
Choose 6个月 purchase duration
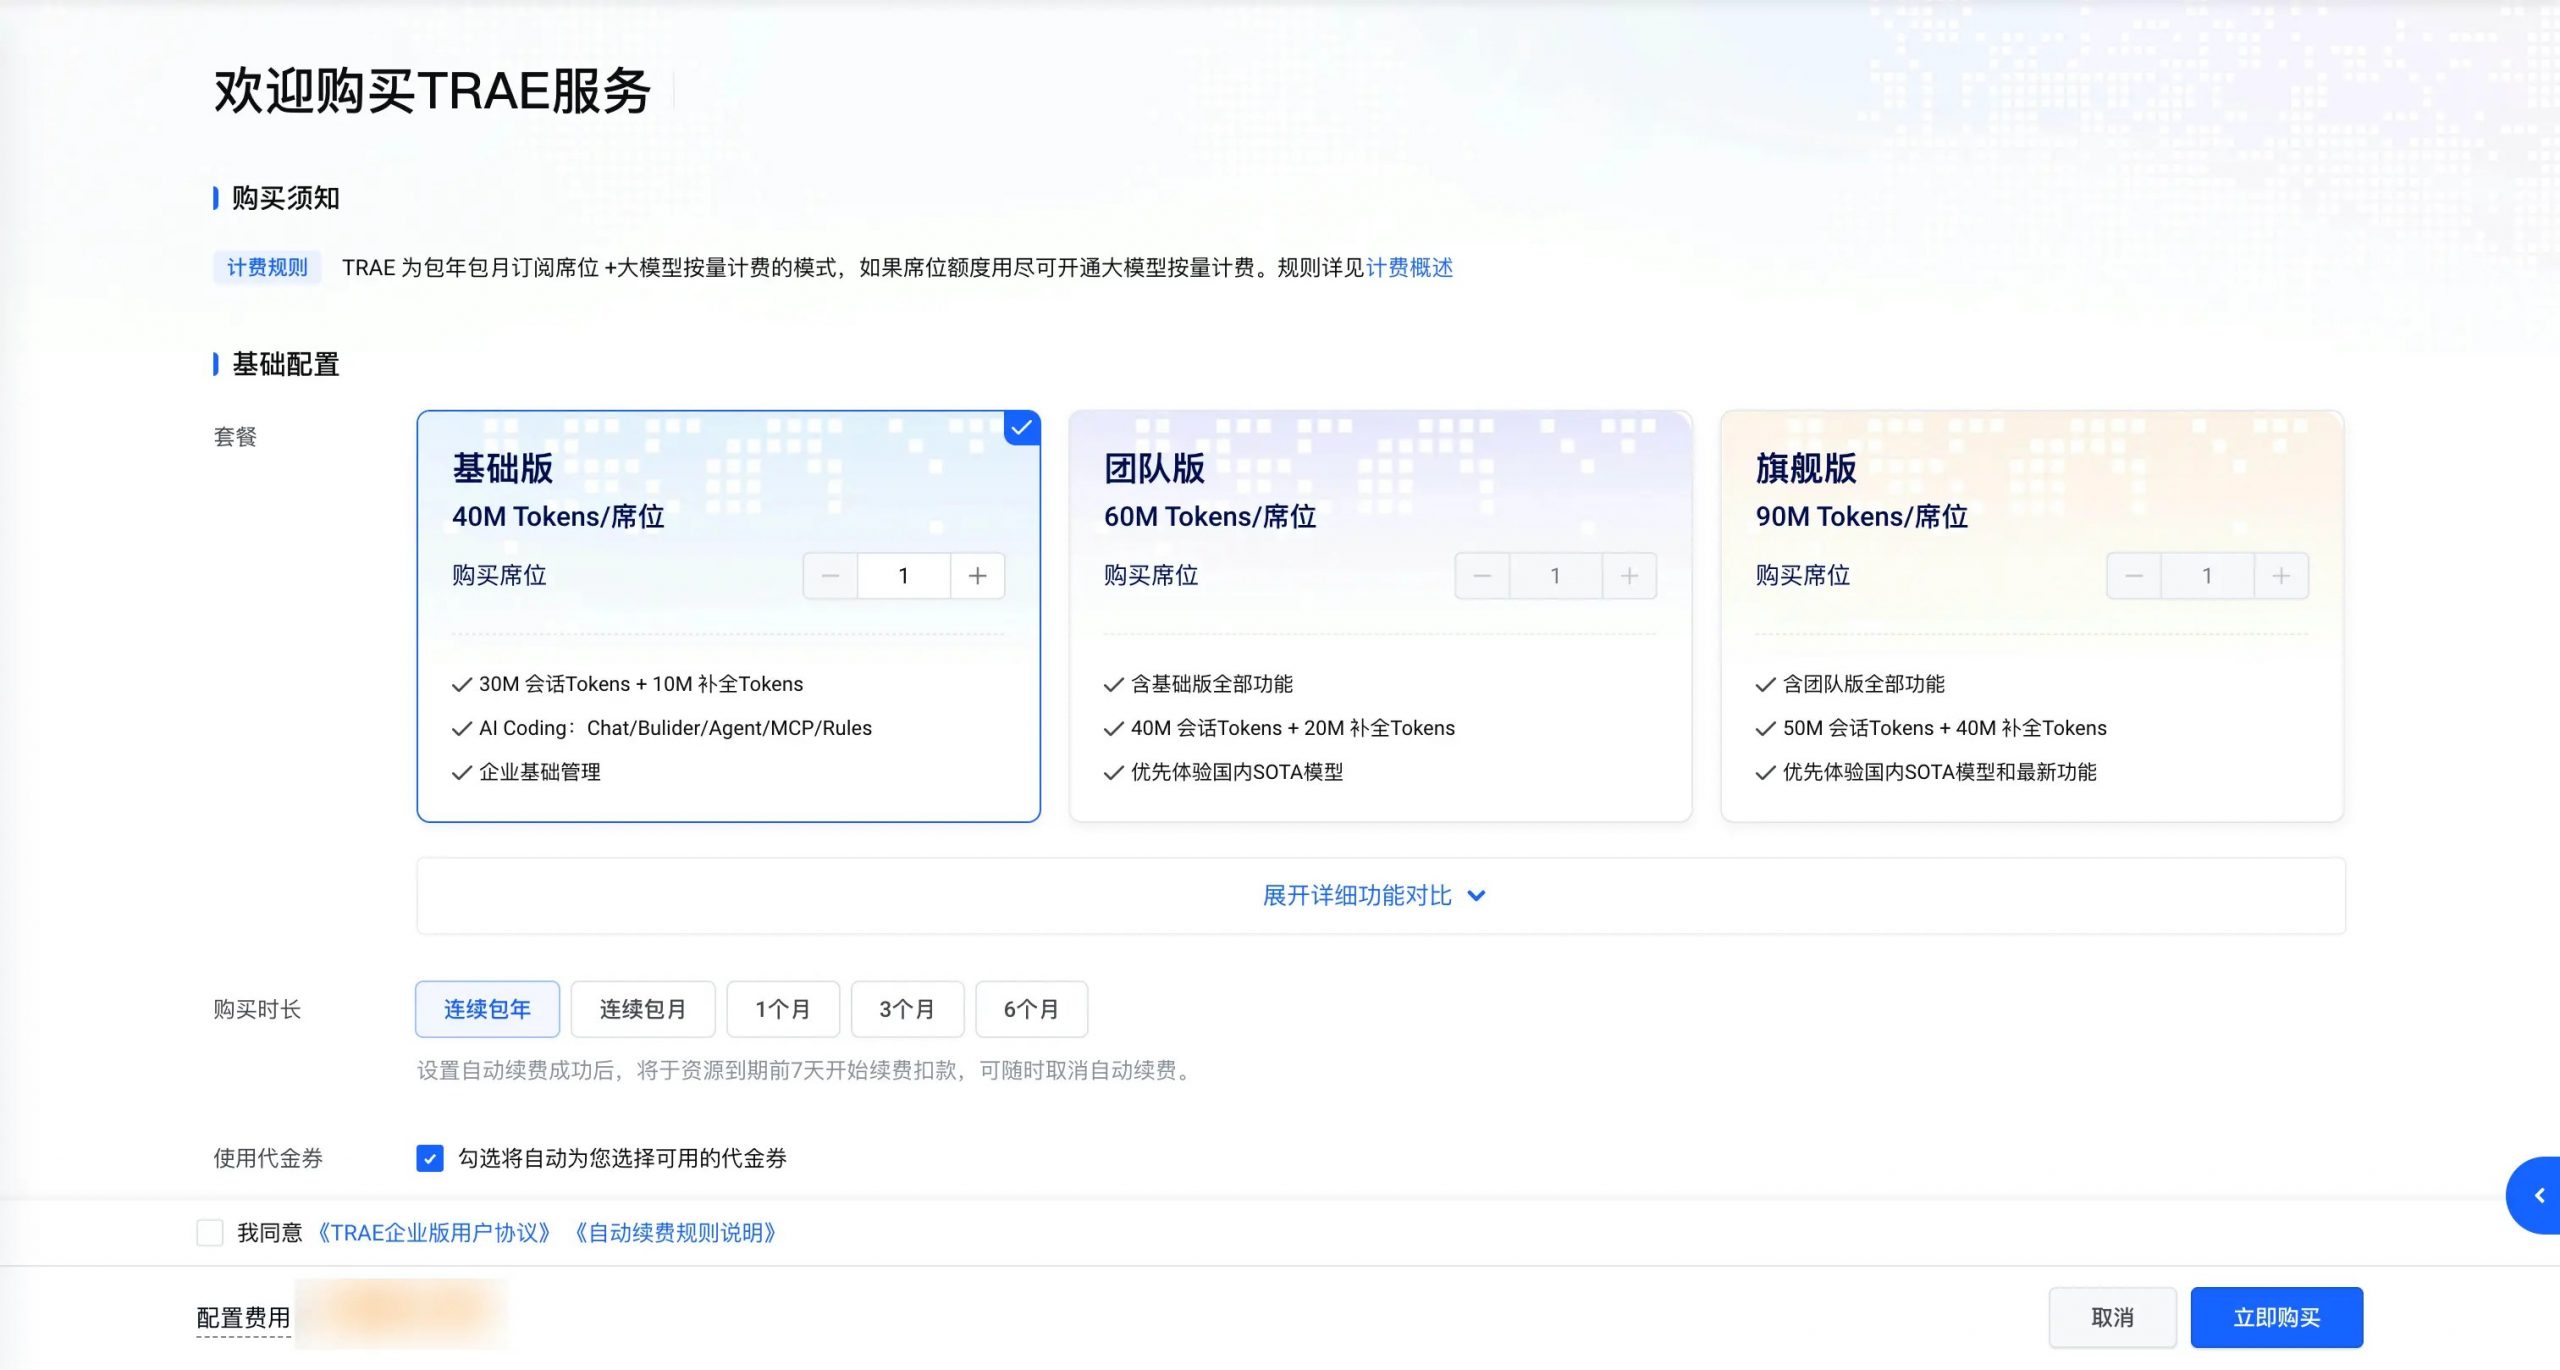point(1031,1009)
